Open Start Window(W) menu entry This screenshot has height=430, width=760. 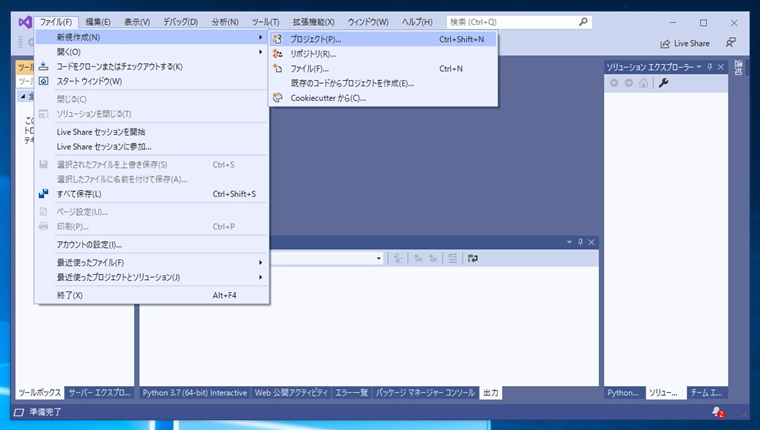click(x=151, y=81)
